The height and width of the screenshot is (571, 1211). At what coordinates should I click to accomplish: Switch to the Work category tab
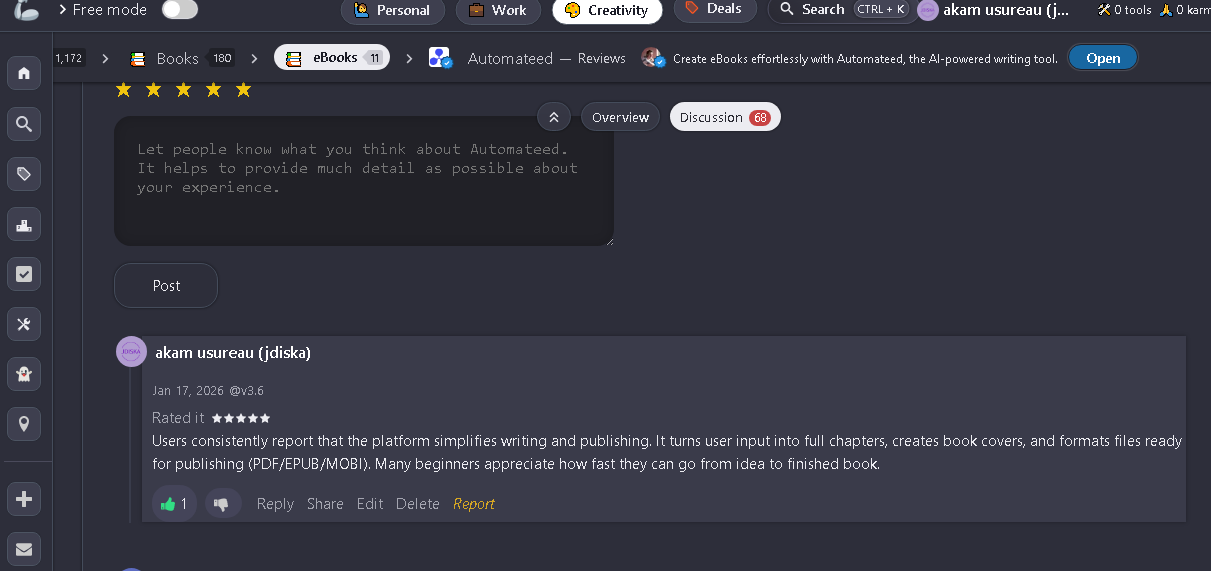[499, 10]
